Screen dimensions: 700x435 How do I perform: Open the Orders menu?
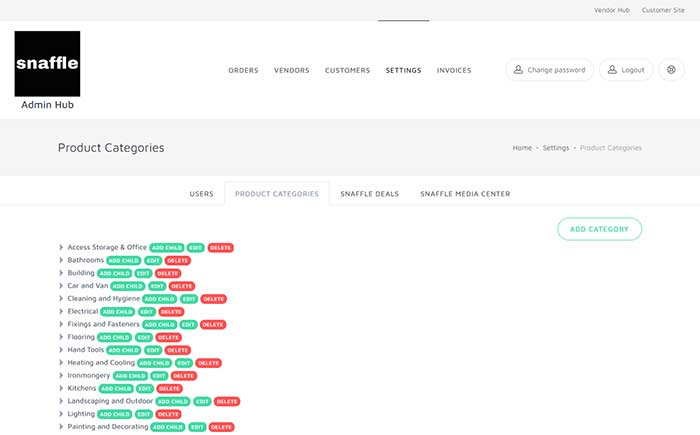[243, 70]
